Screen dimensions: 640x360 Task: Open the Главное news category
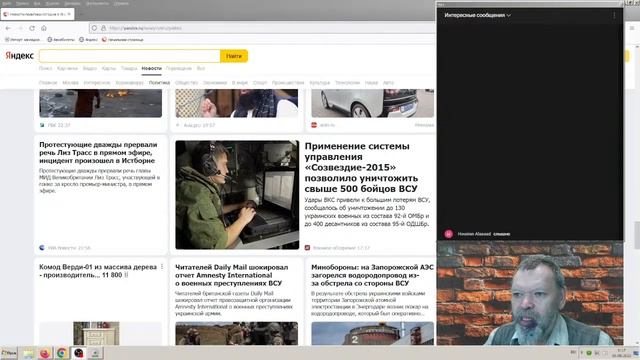[x=48, y=83]
